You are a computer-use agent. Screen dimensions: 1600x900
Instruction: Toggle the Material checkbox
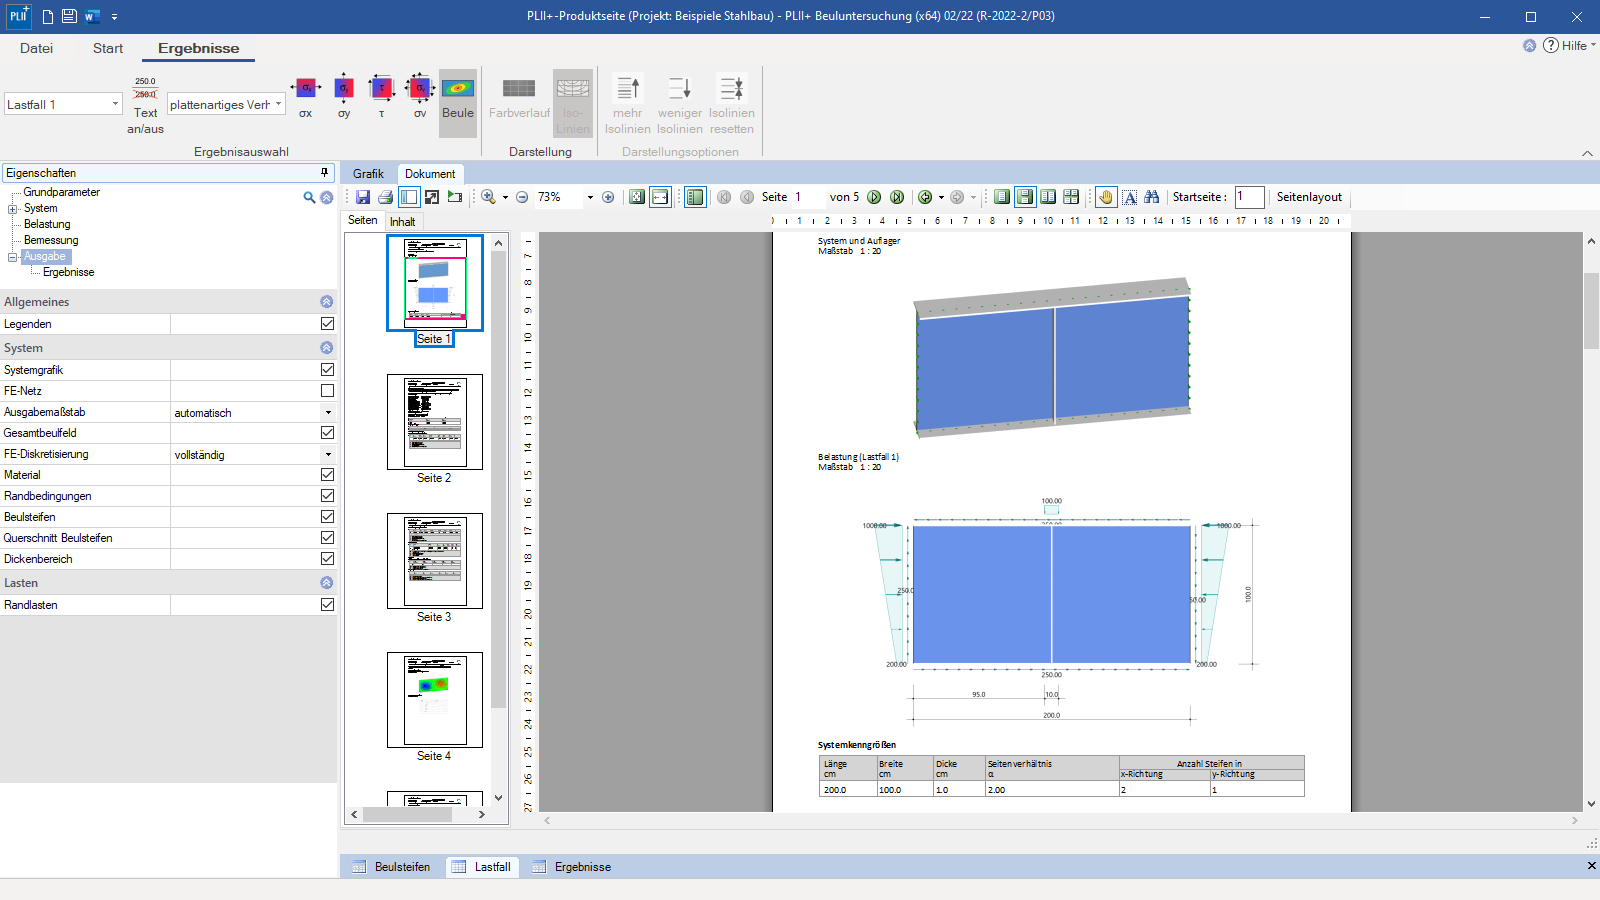click(x=327, y=475)
